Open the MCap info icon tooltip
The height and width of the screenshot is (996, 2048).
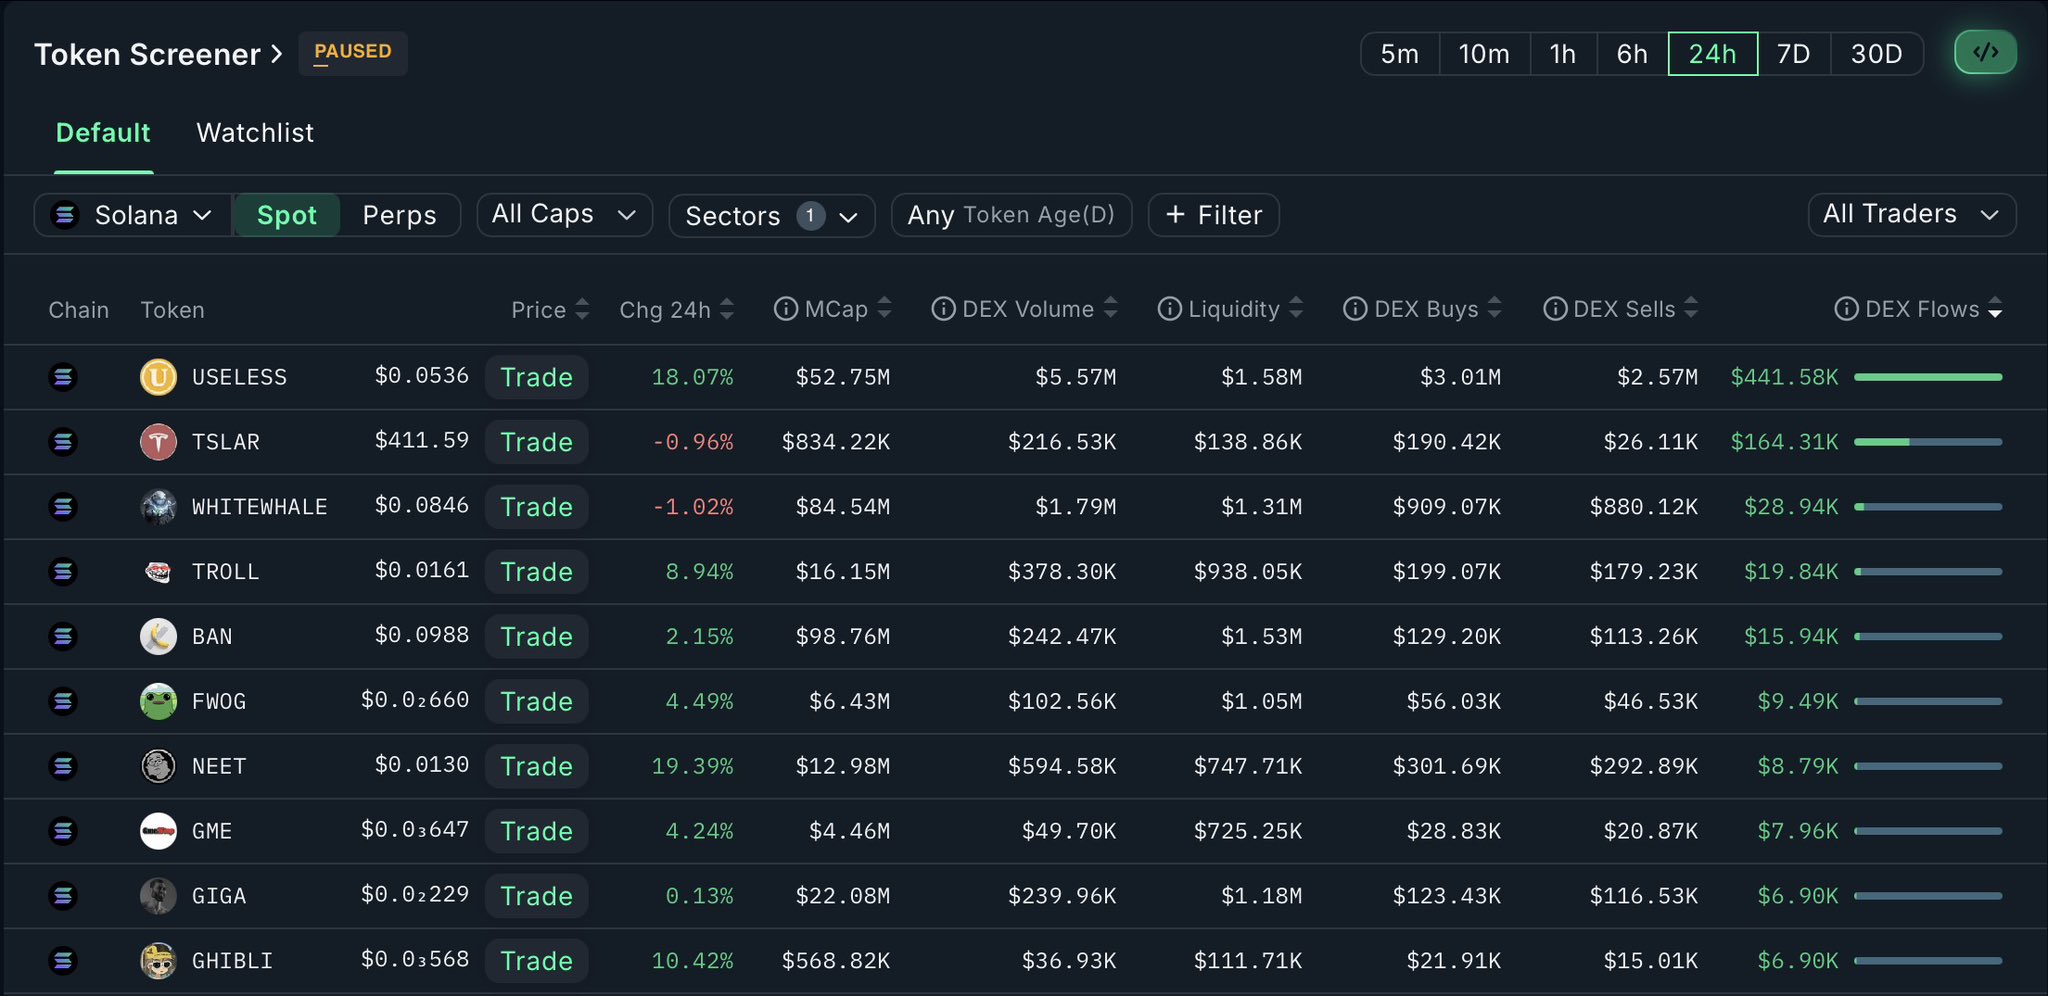click(x=786, y=309)
